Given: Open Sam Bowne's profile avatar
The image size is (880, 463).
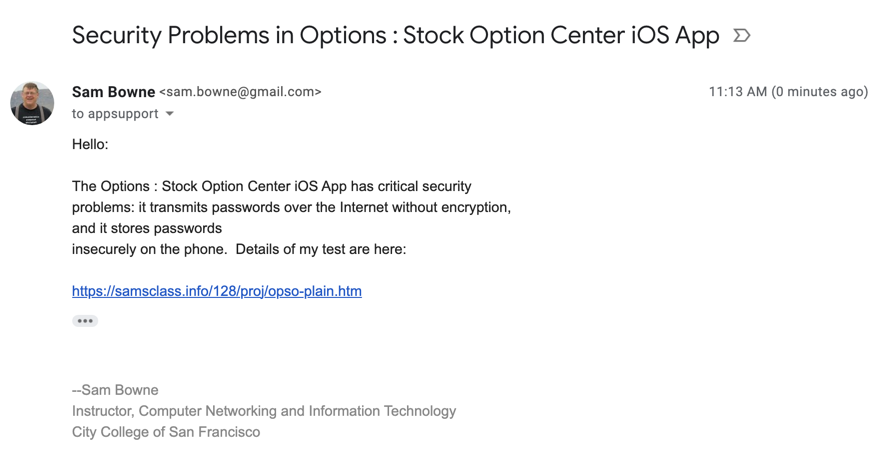Looking at the screenshot, I should (x=32, y=103).
